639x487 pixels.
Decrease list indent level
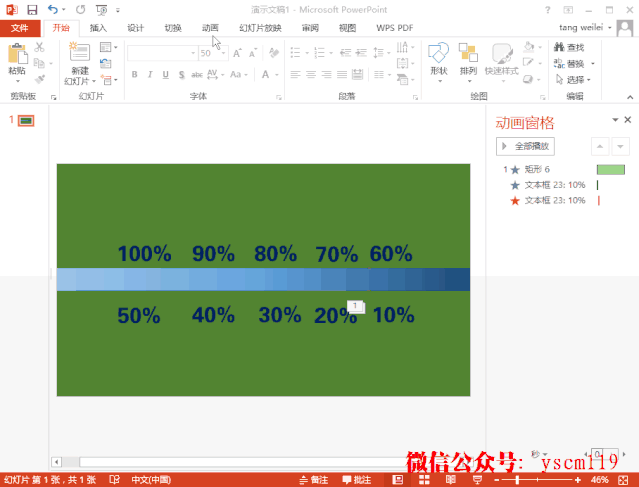346,53
